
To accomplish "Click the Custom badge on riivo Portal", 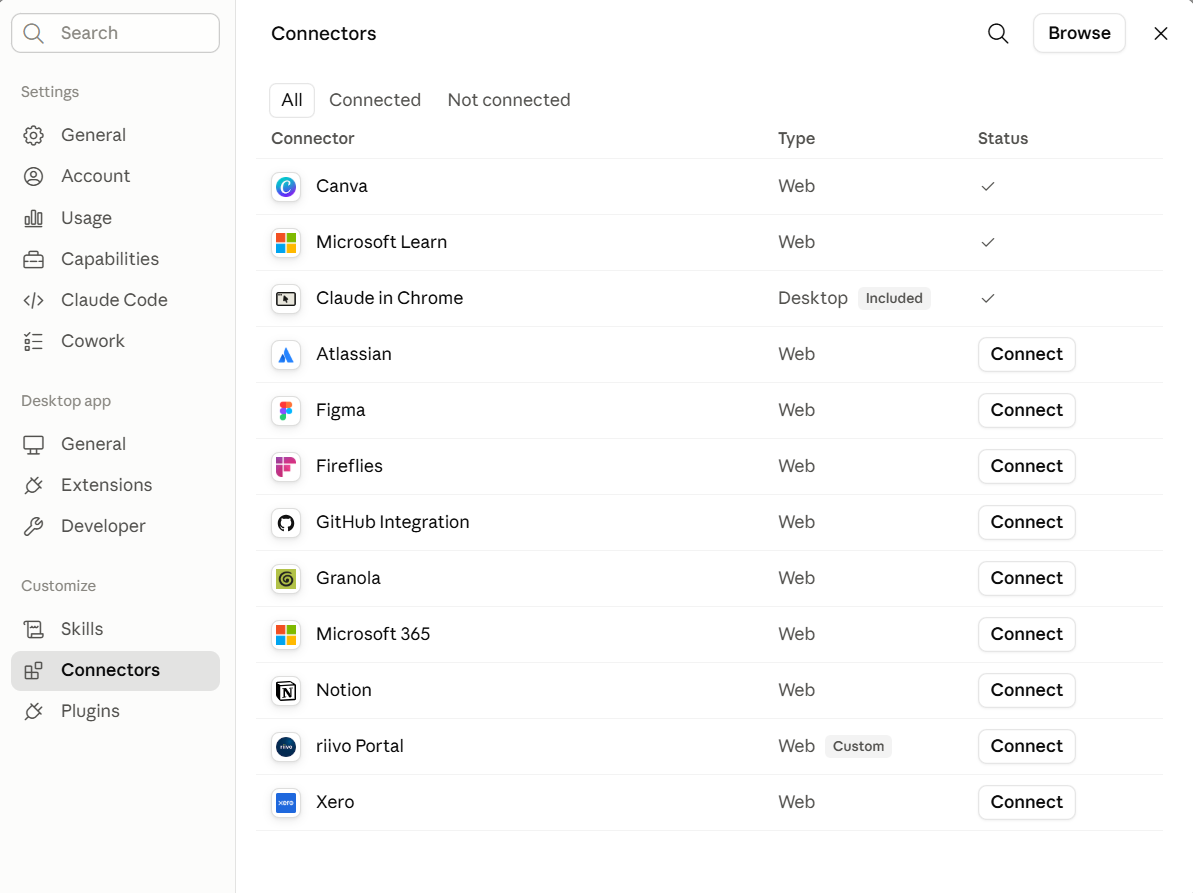I will pyautogui.click(x=858, y=746).
